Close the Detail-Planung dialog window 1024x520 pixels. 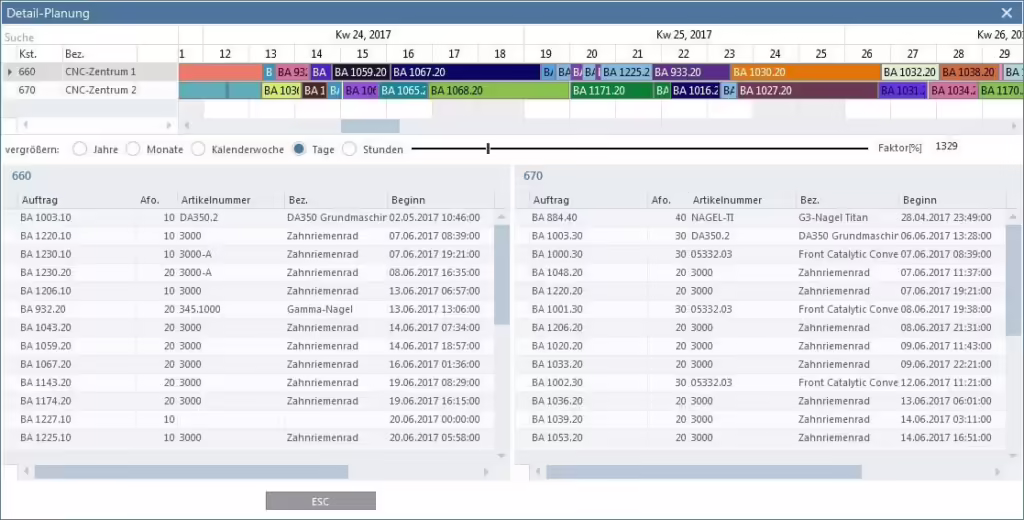[1006, 12]
